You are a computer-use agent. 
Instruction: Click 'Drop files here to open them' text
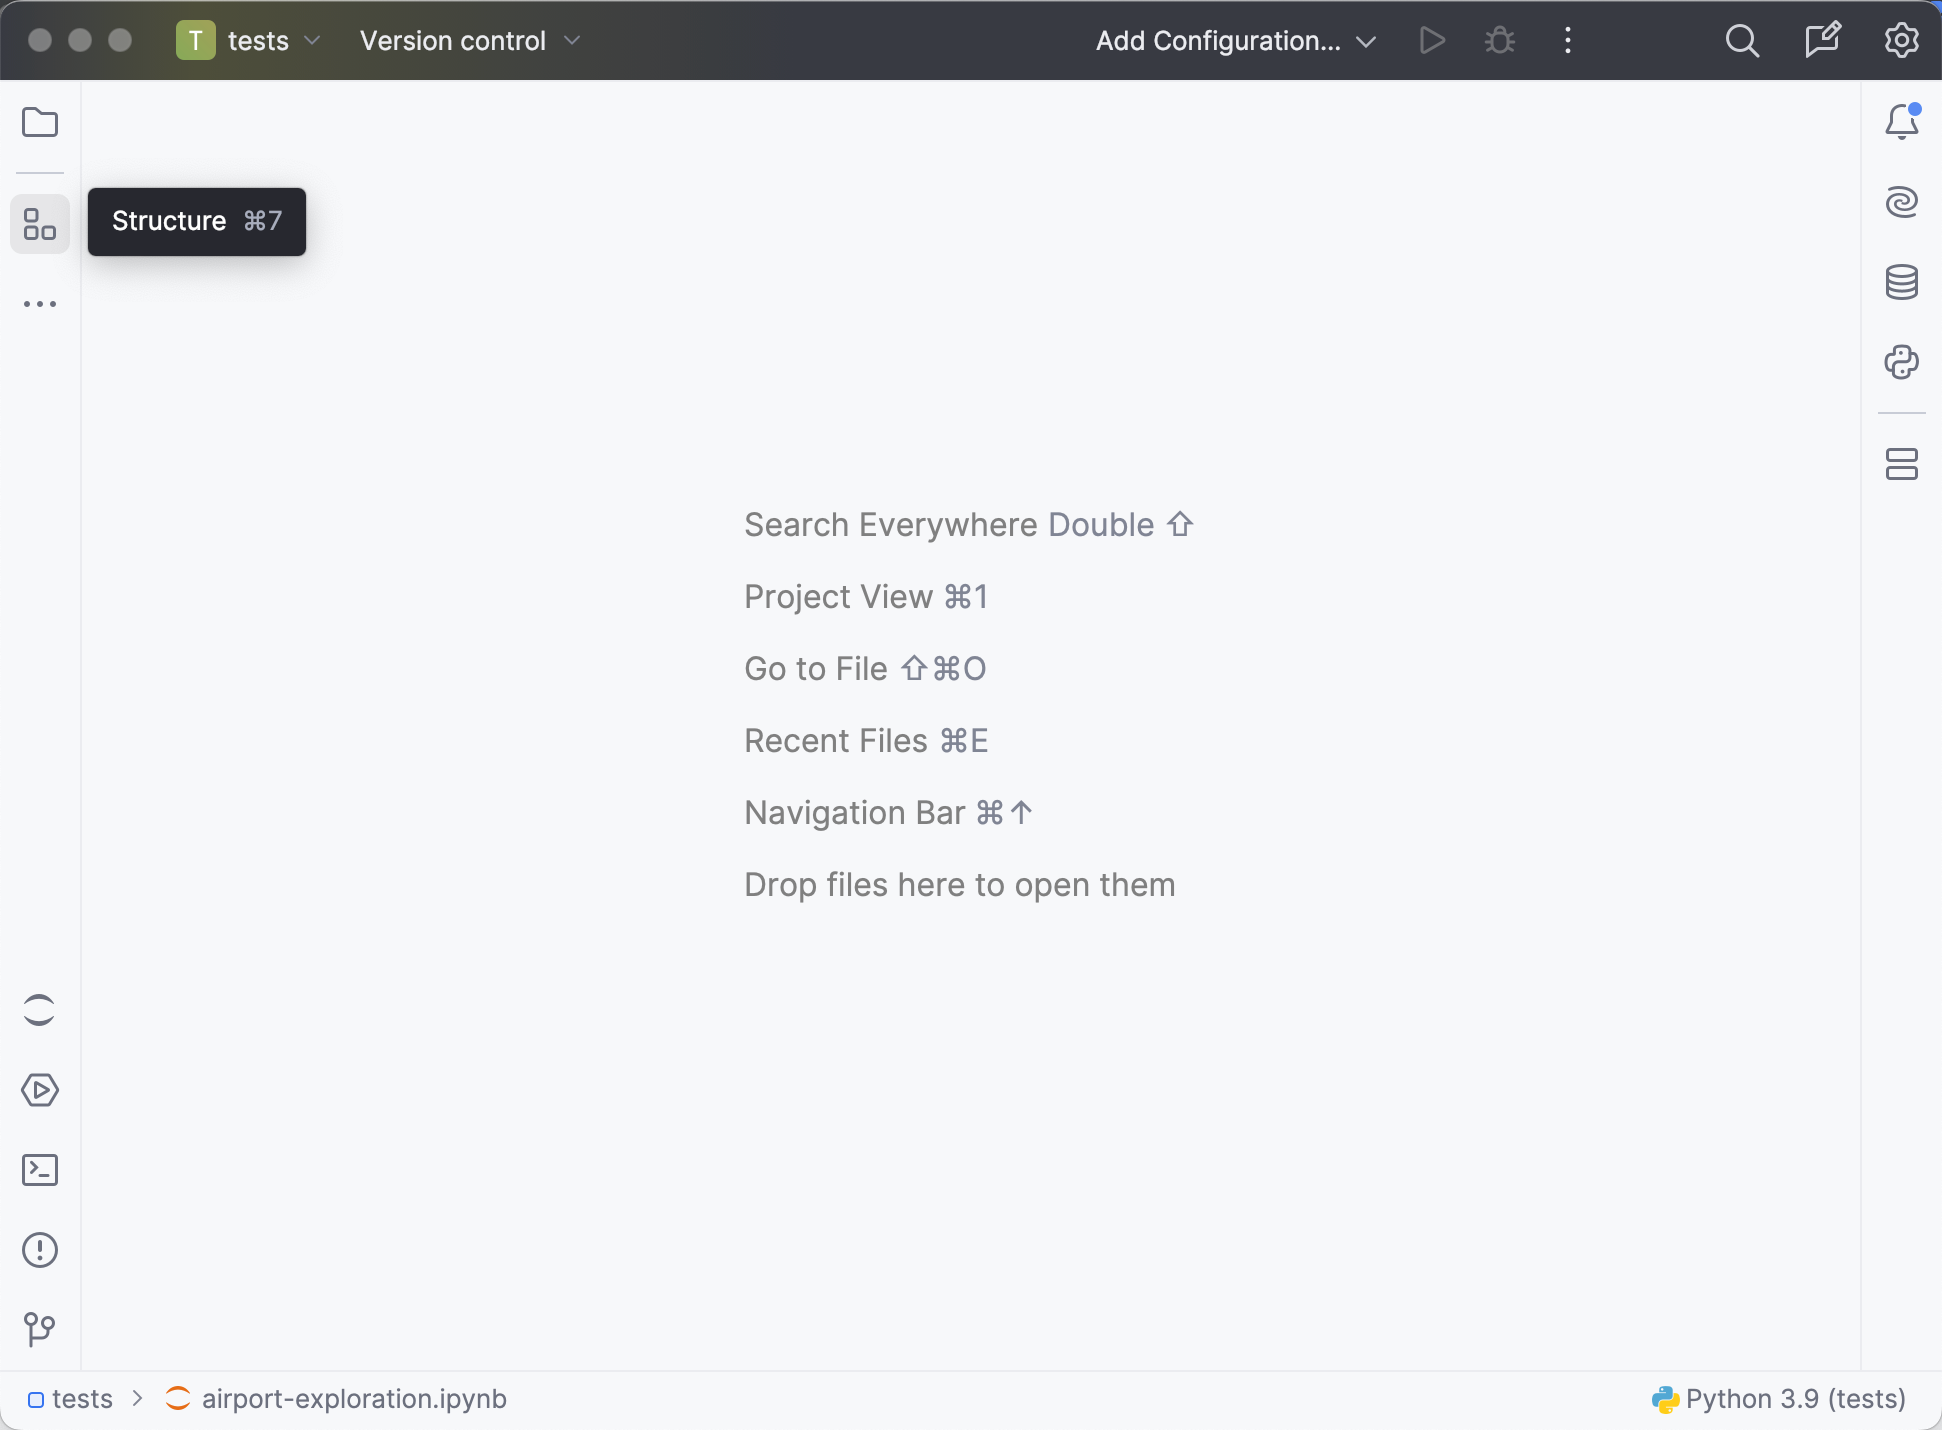coord(960,885)
